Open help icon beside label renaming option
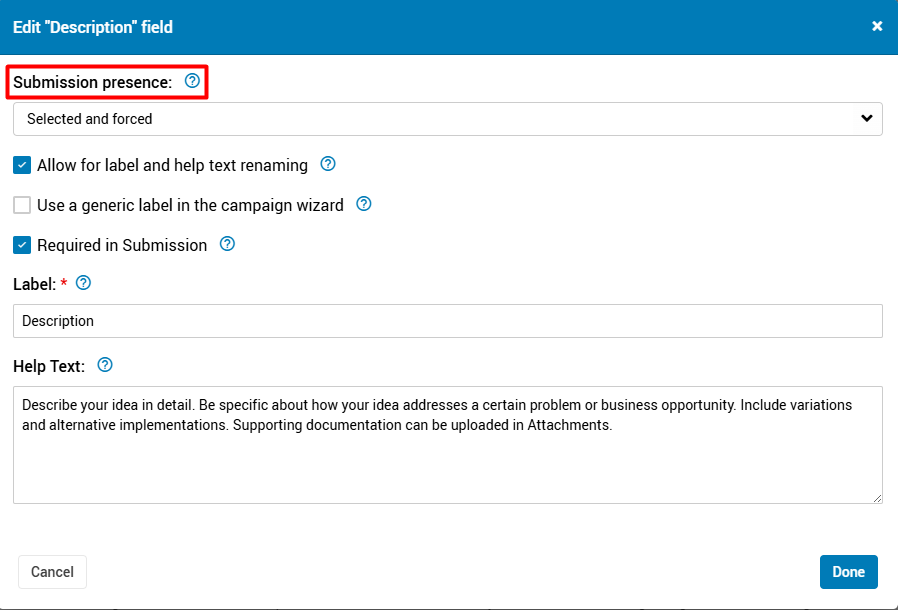Image resolution: width=898 pixels, height=610 pixels. pyautogui.click(x=328, y=164)
